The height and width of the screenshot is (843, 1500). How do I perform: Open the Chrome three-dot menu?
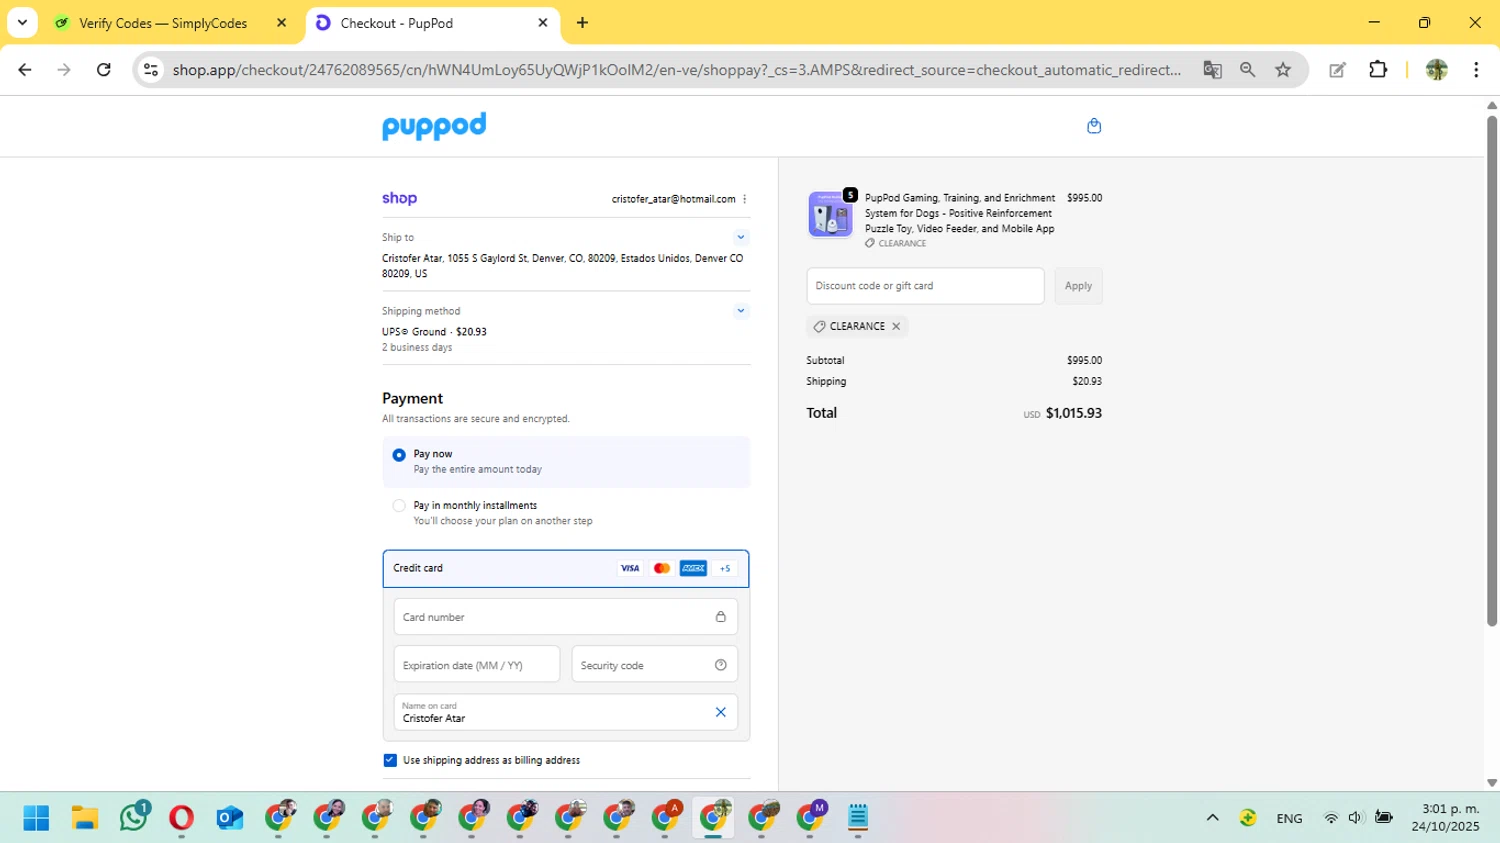[1476, 70]
